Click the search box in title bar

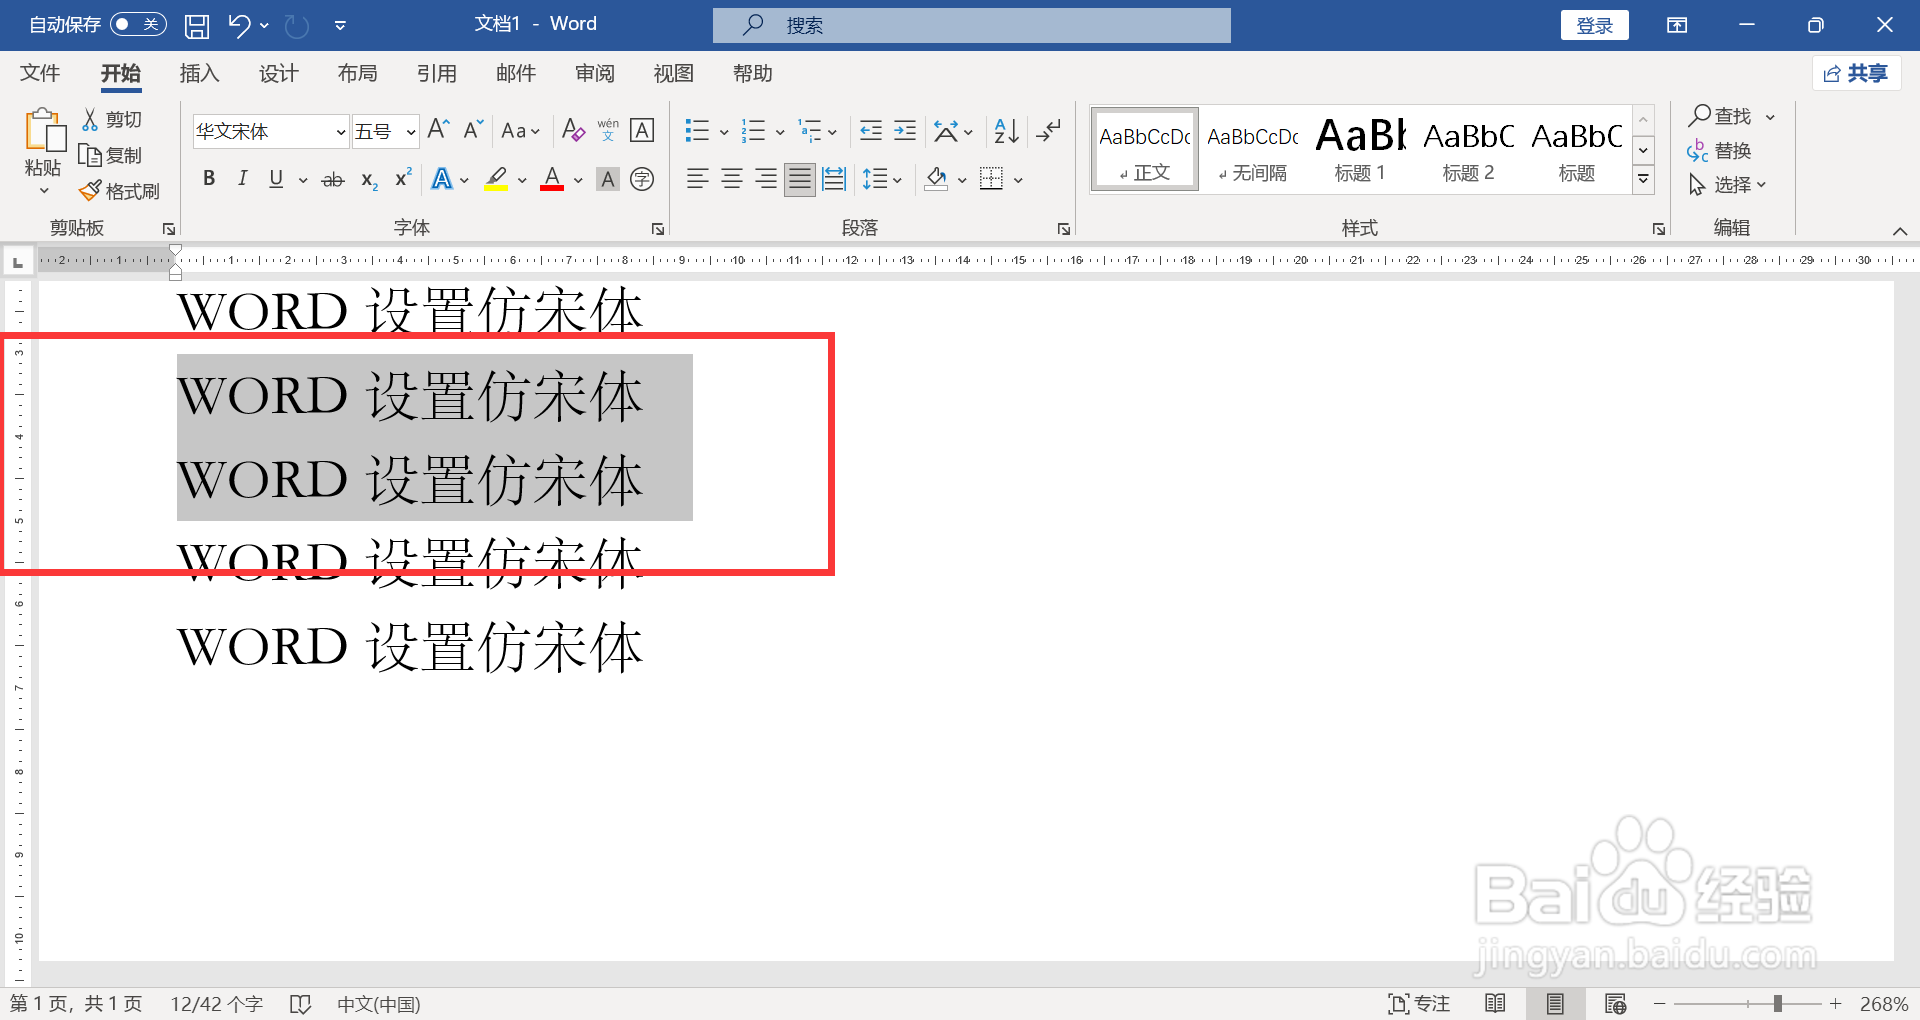(x=971, y=25)
